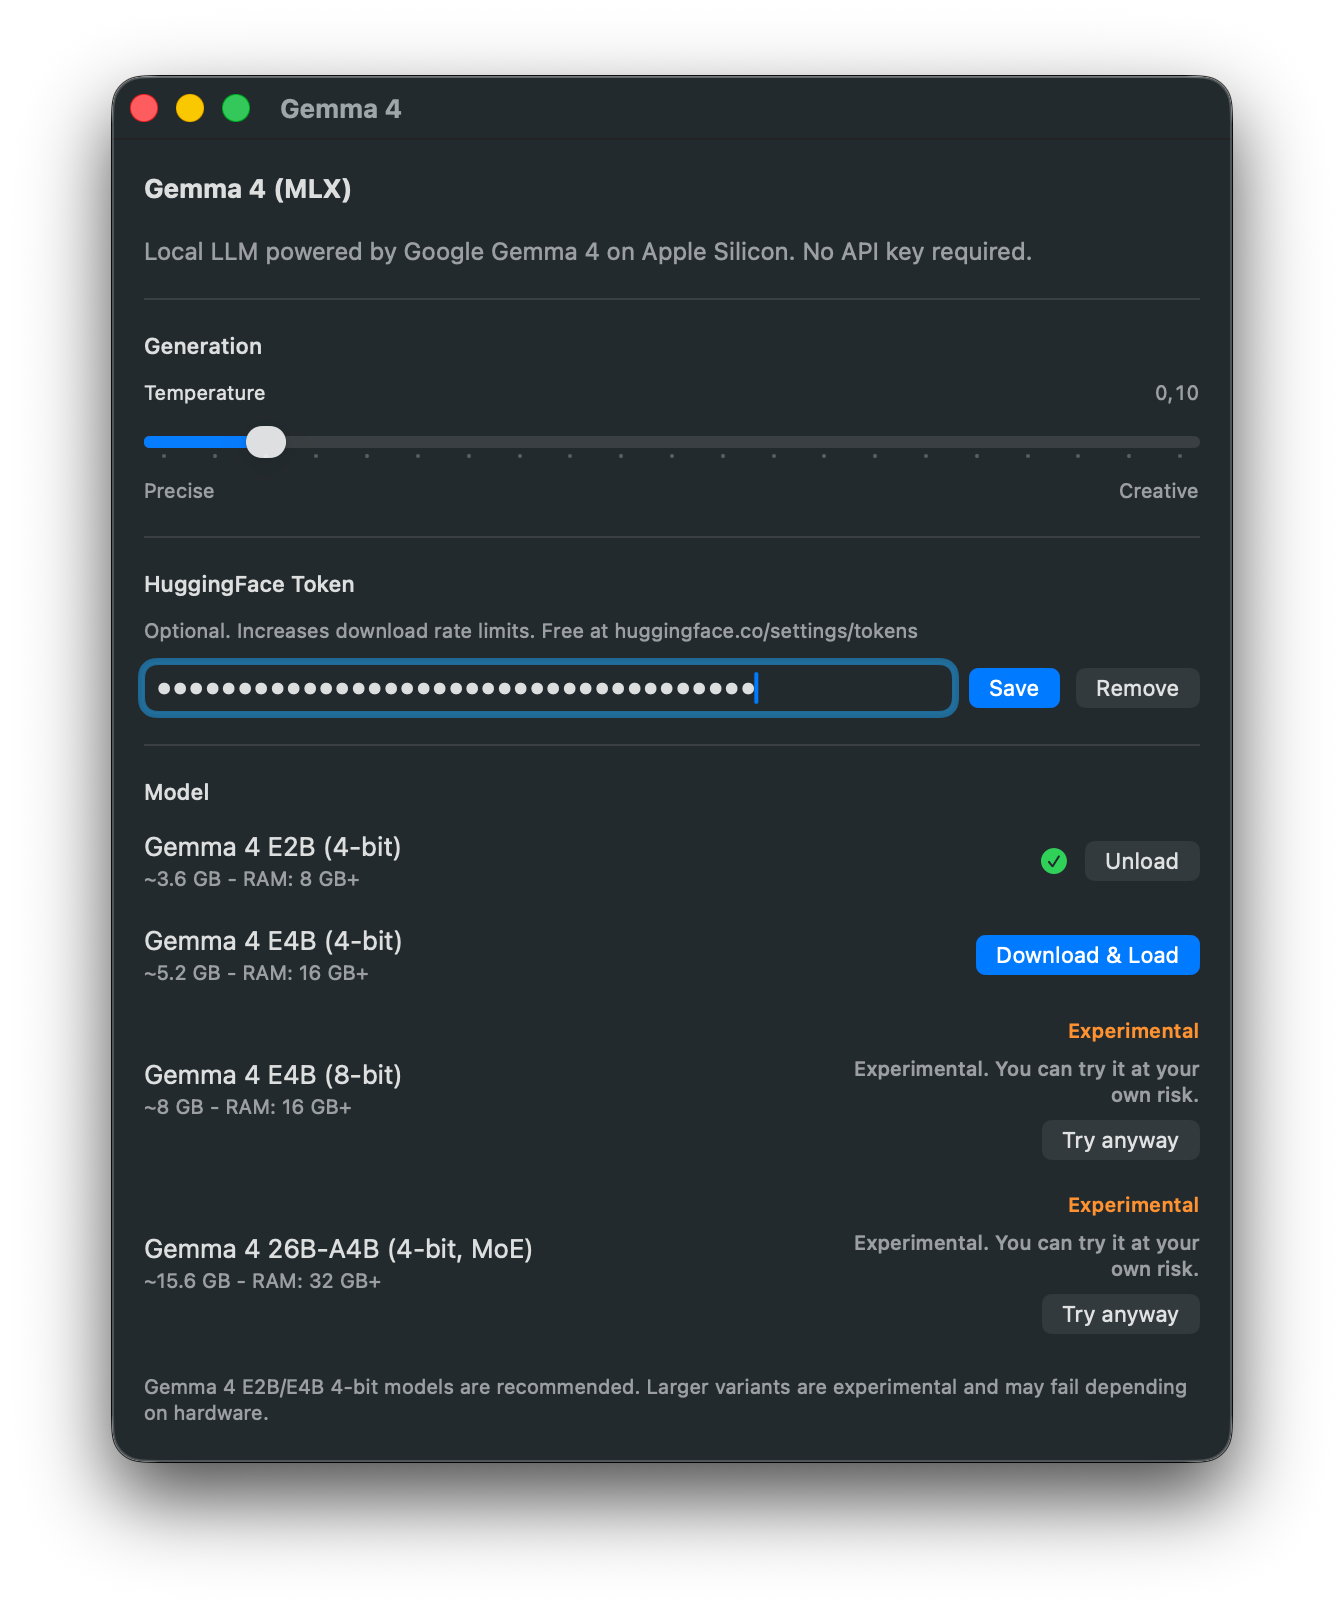Image resolution: width=1344 pixels, height=1610 pixels.
Task: Click the Gemma 4 window title
Action: click(x=340, y=109)
